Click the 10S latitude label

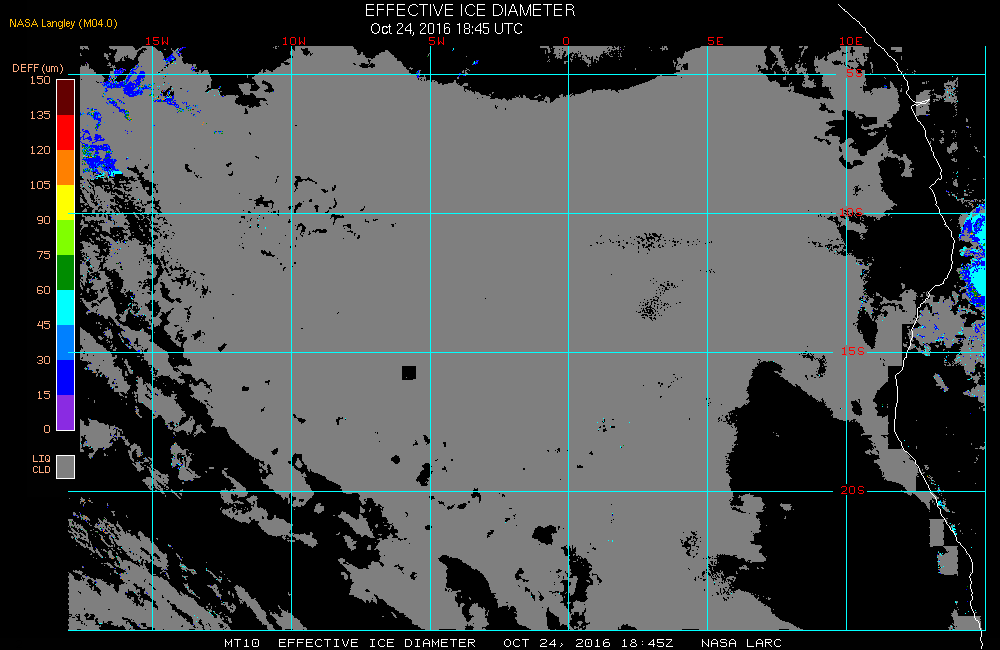coord(851,212)
